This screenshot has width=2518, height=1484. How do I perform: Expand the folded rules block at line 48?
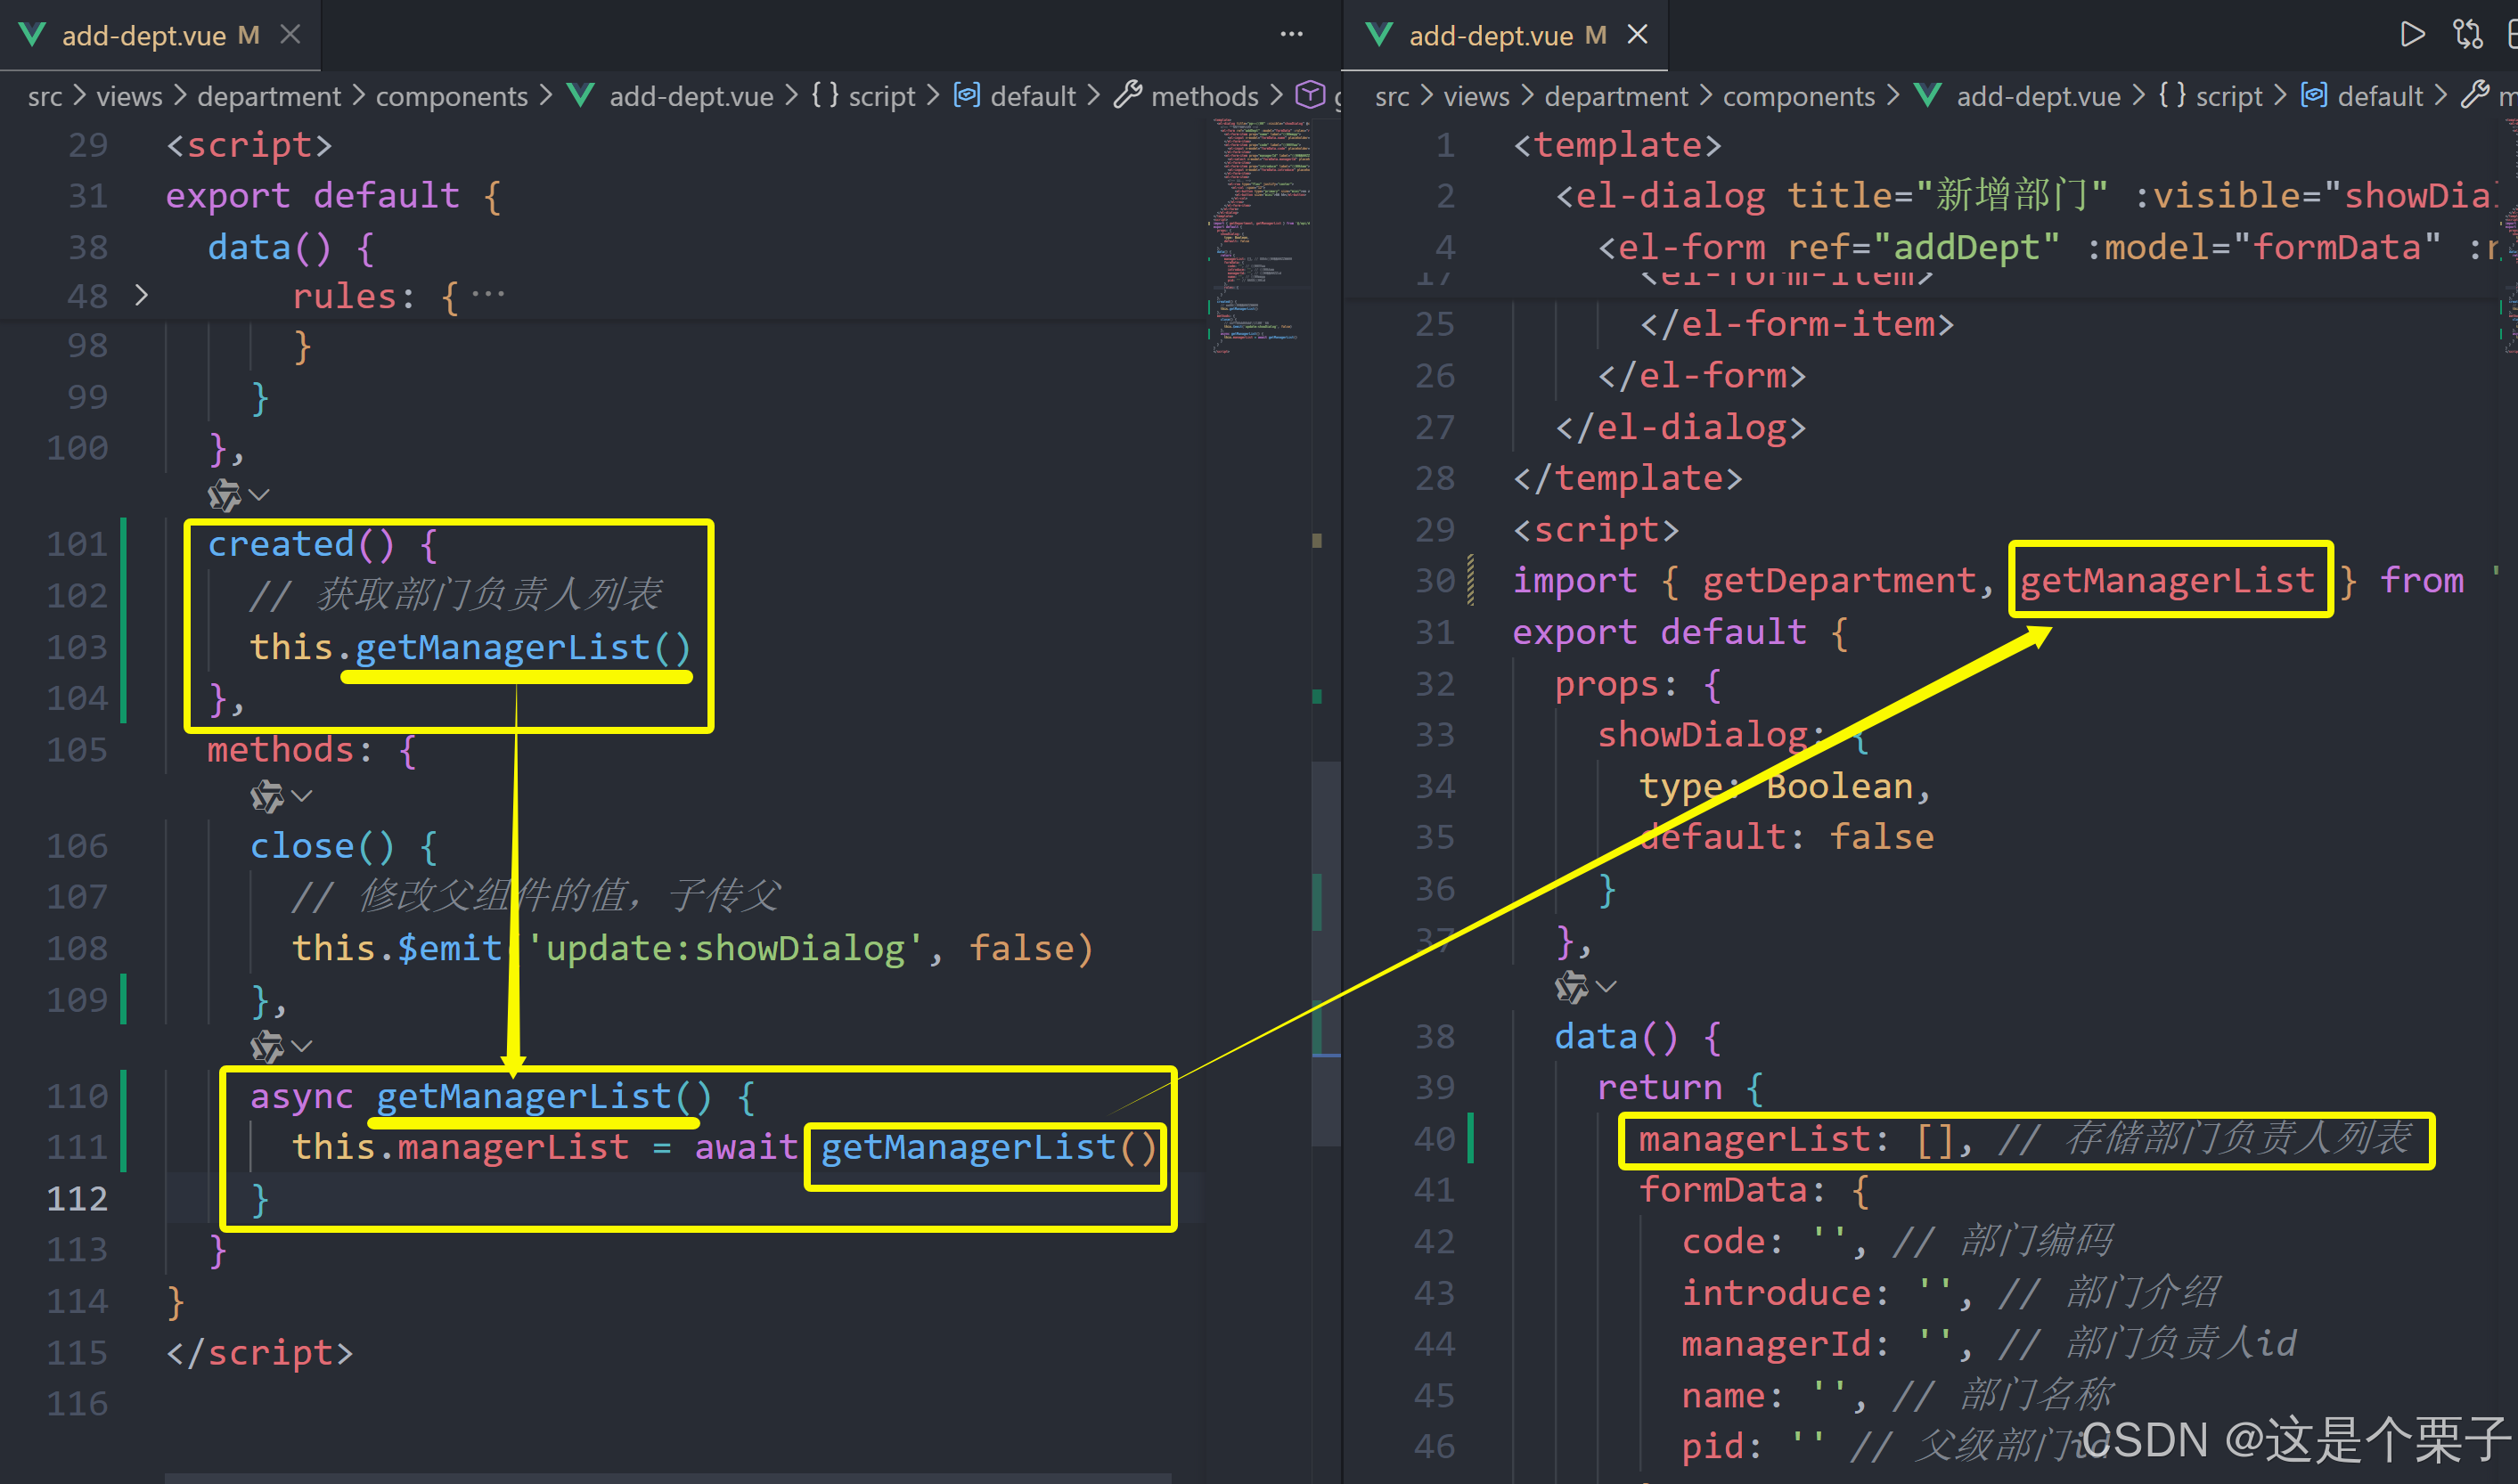pos(141,295)
